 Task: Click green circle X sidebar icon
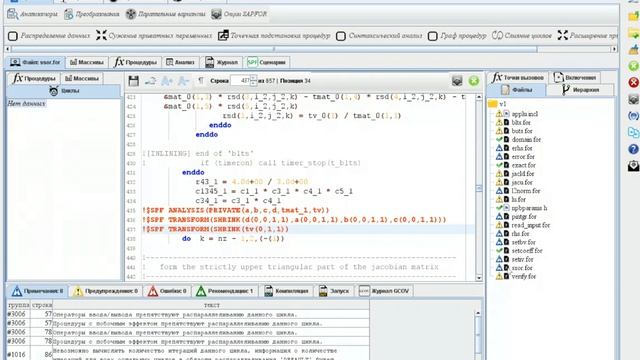(633, 66)
